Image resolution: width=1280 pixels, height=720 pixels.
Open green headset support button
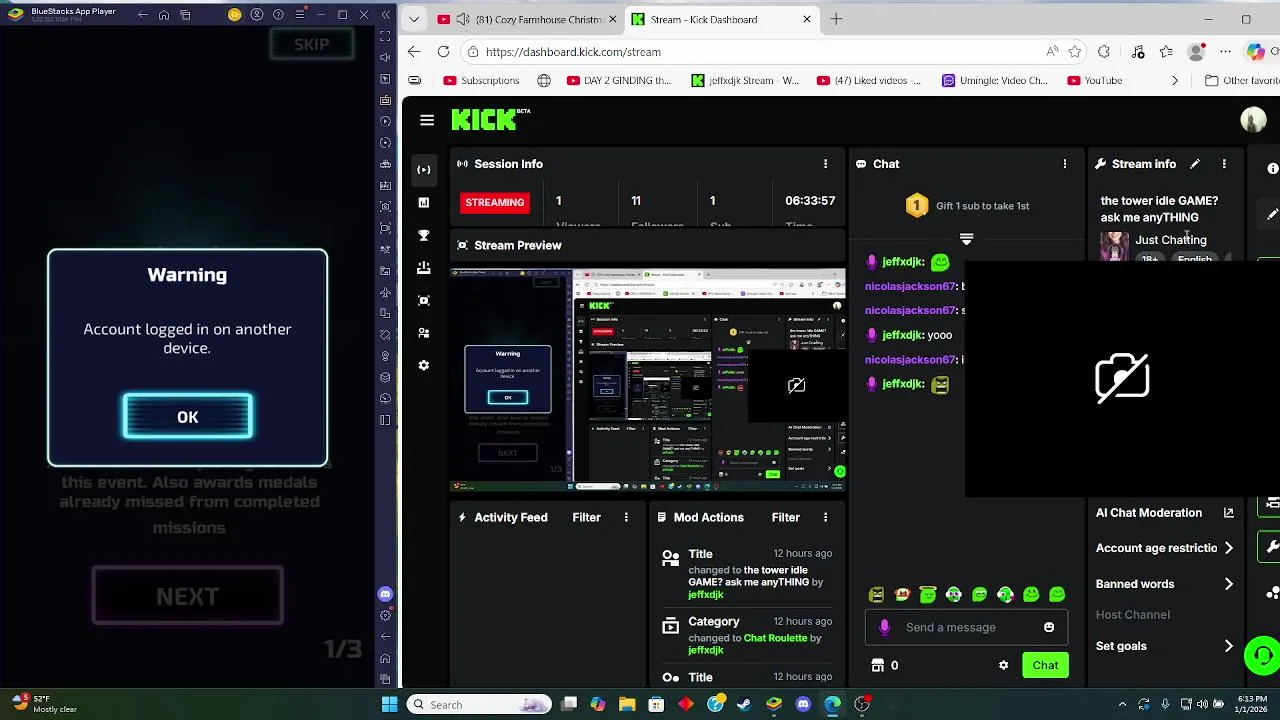coord(1263,656)
